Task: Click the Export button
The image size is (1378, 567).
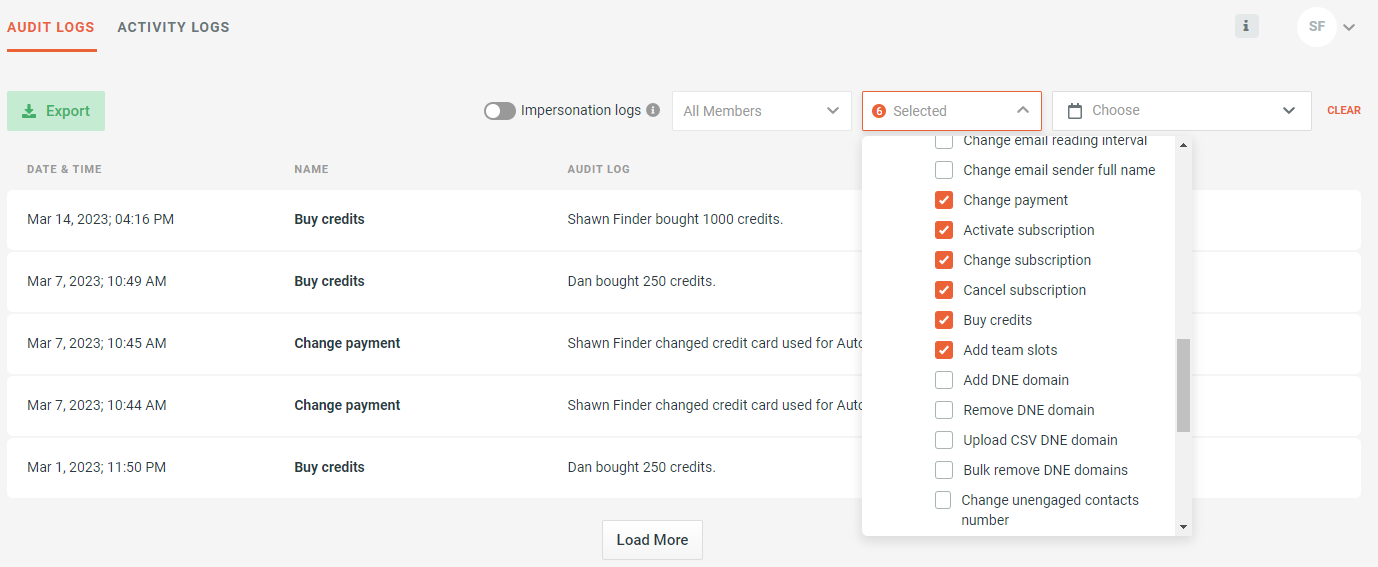Action: click(56, 111)
